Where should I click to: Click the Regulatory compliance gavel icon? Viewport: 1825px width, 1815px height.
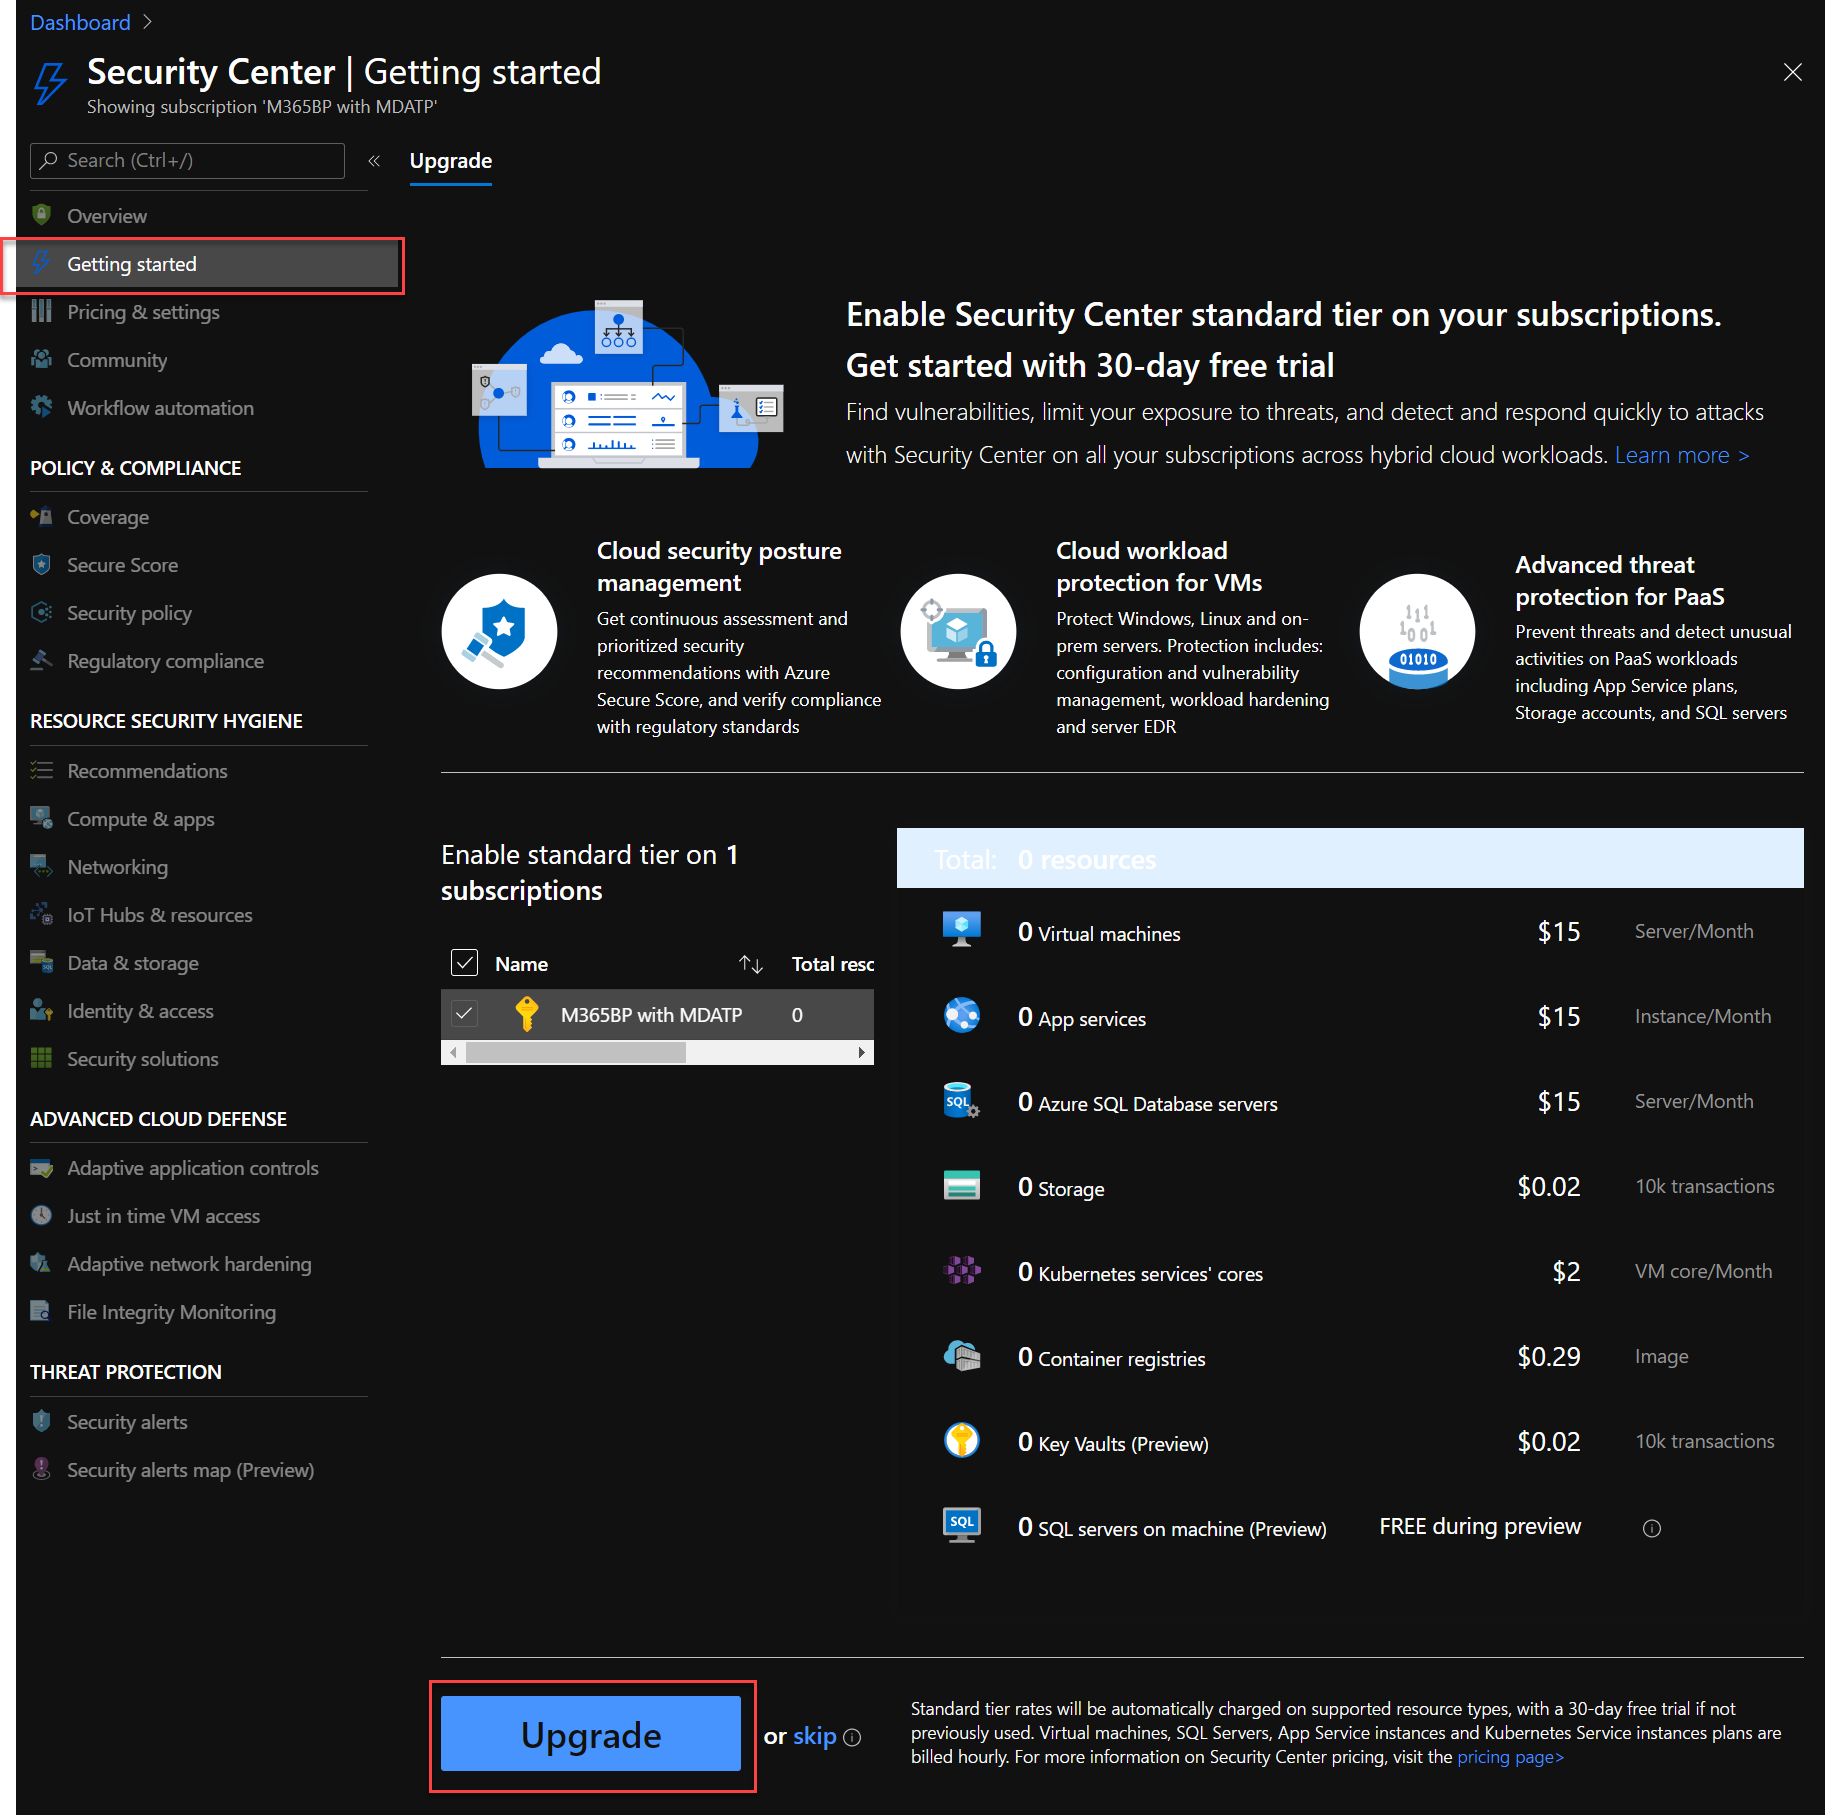(41, 660)
